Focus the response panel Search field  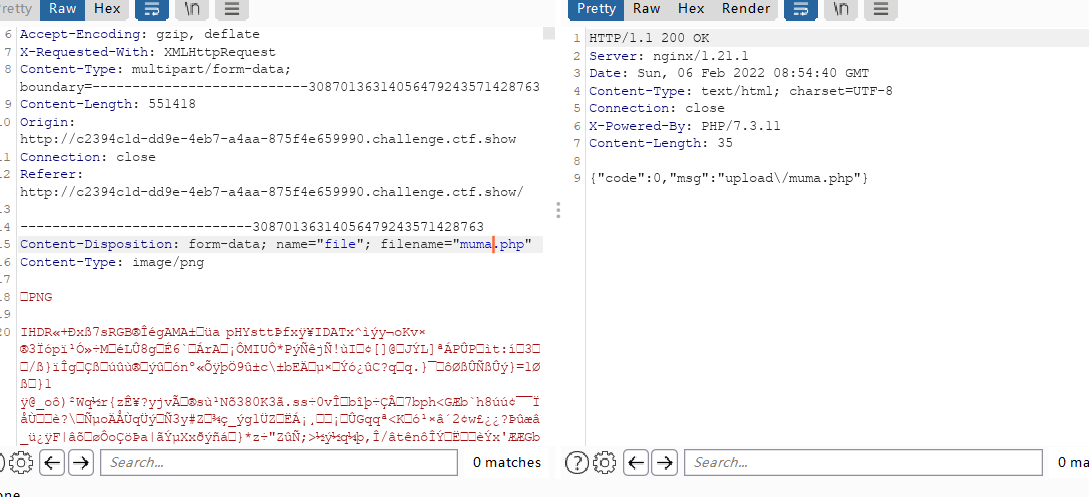(863, 462)
